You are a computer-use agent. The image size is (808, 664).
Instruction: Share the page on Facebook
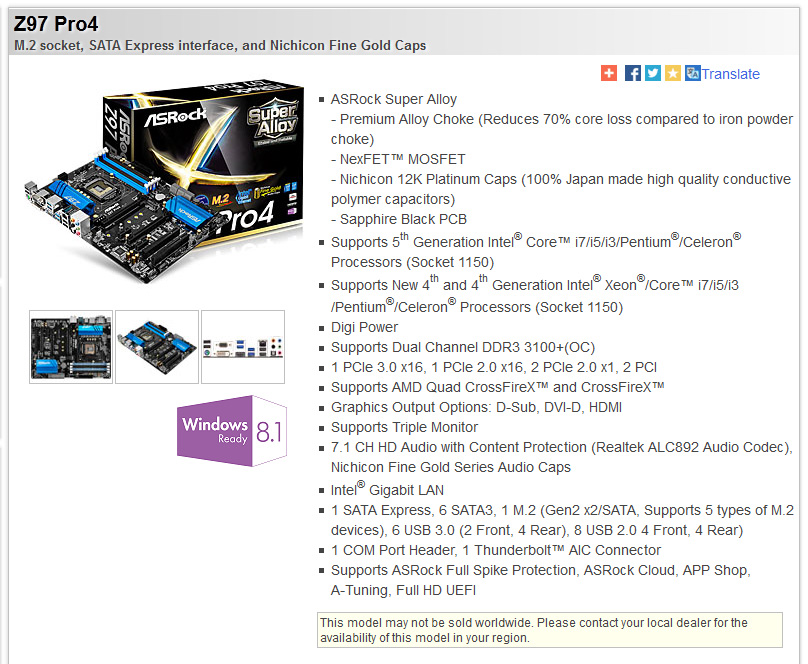[x=632, y=73]
